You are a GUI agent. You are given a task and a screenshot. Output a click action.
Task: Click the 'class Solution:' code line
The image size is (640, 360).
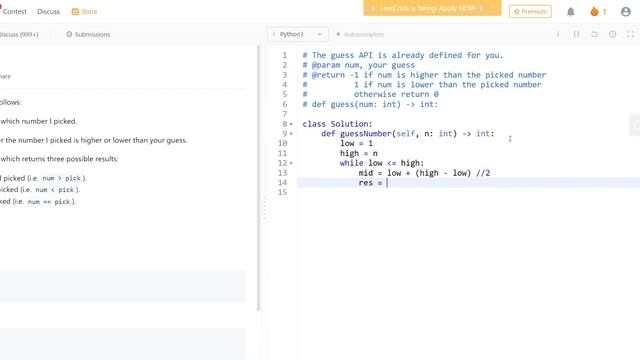tap(337, 124)
